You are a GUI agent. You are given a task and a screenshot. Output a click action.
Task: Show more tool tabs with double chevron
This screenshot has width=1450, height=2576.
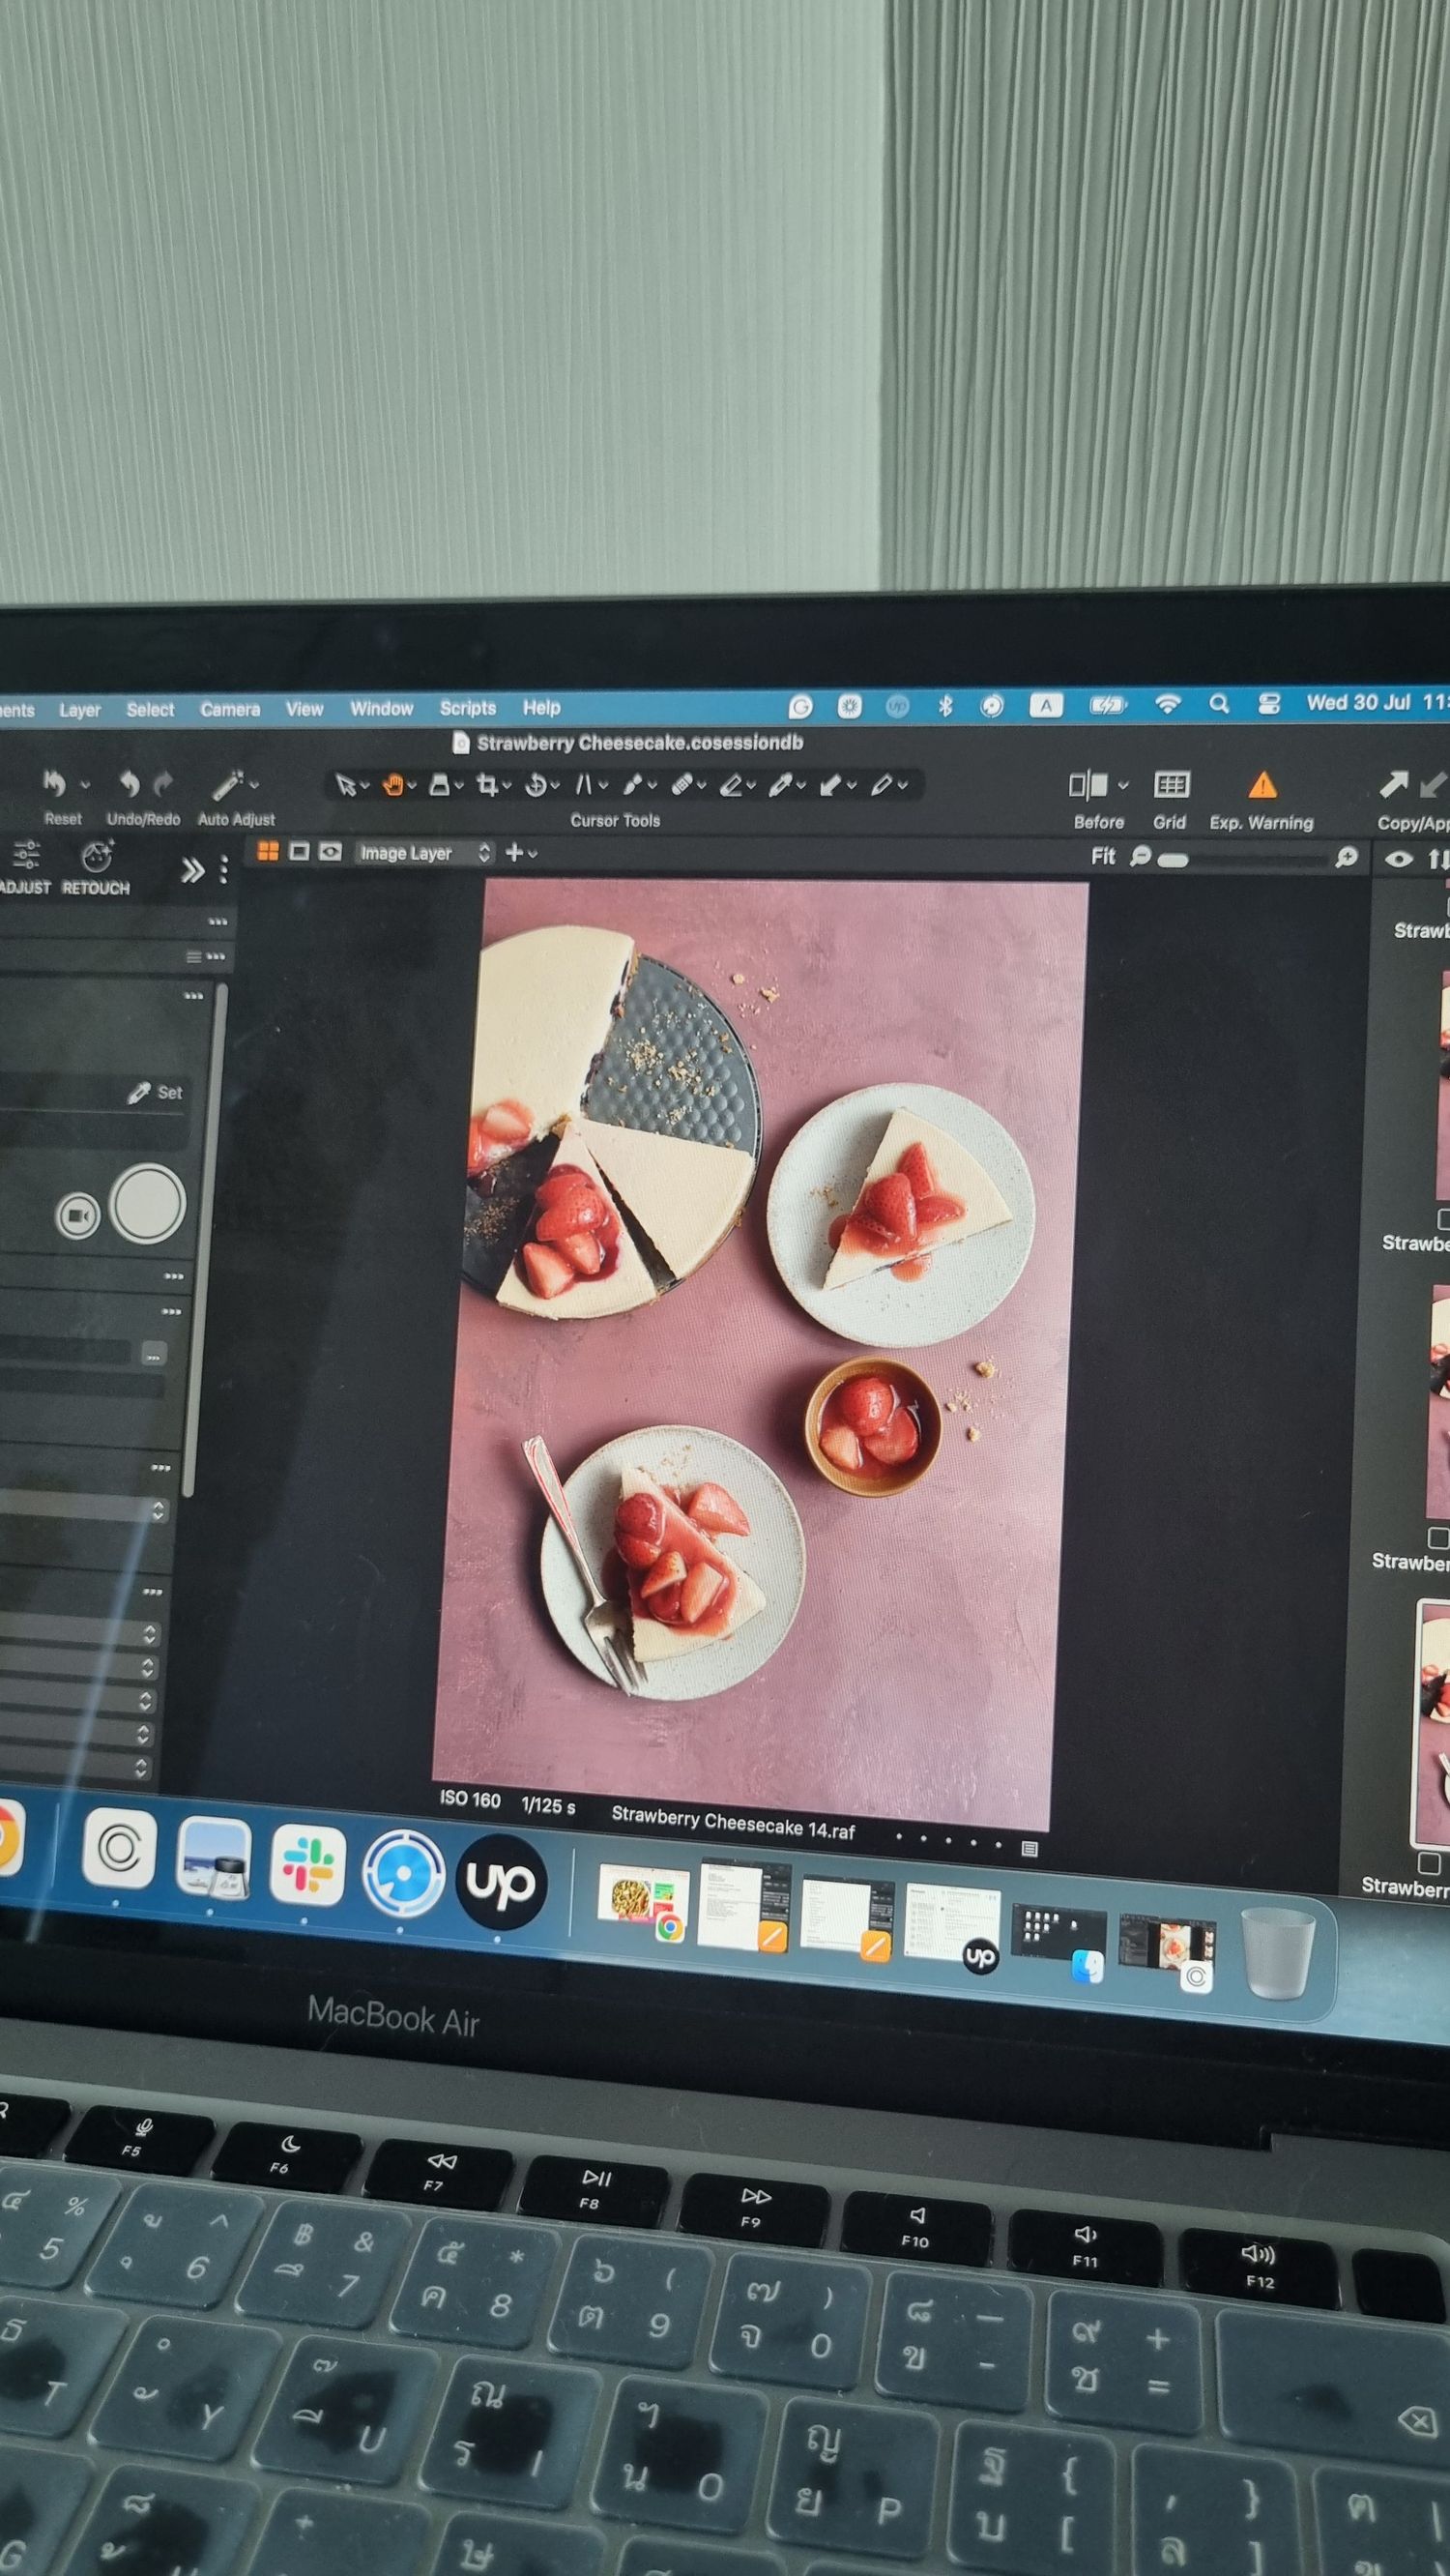pos(192,871)
